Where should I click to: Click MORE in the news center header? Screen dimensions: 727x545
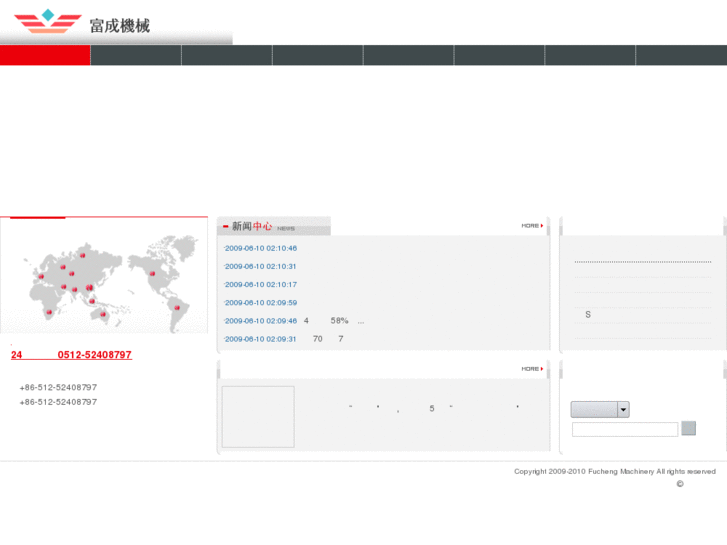coord(532,225)
